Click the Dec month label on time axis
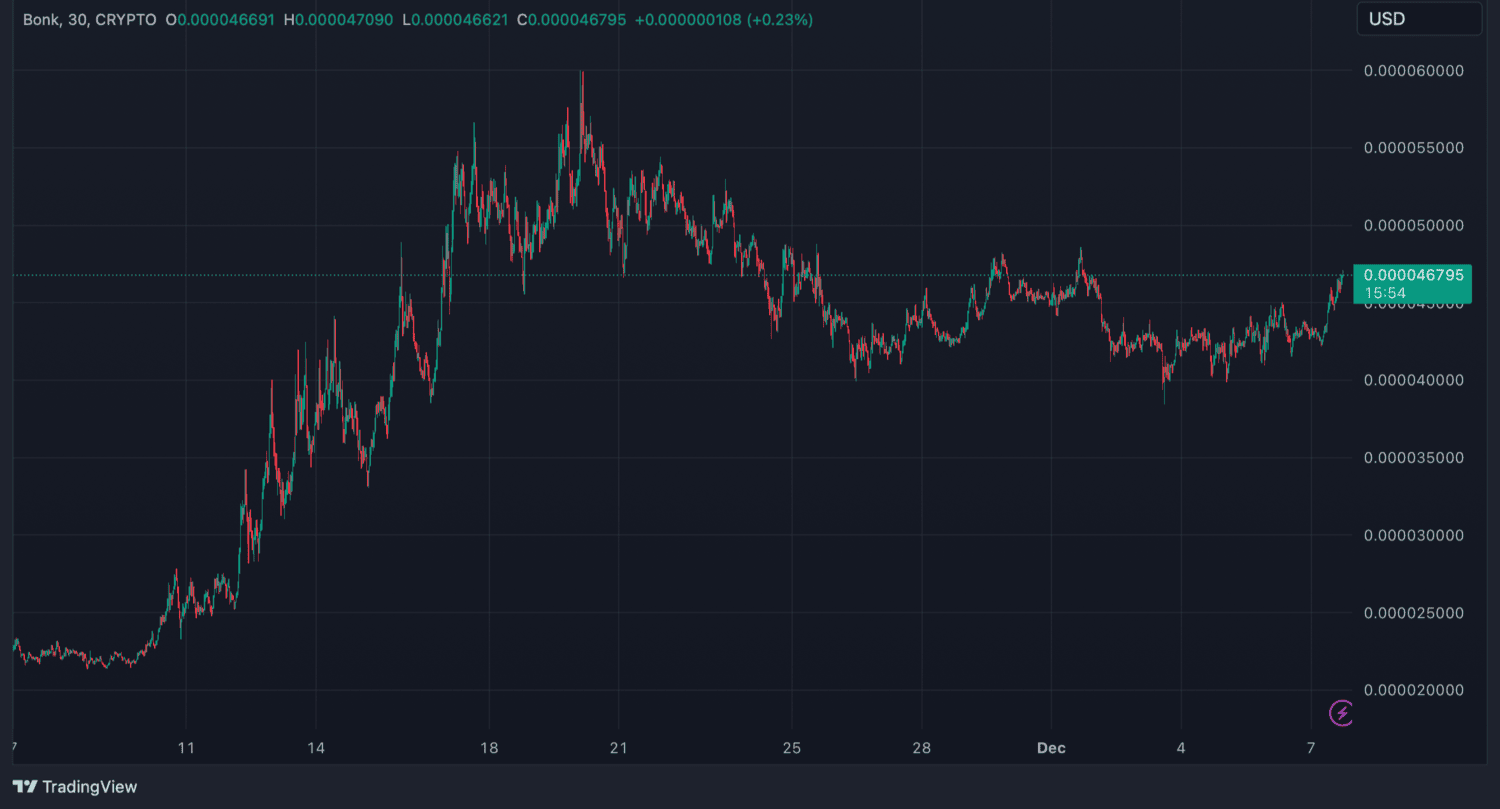This screenshot has width=1500, height=809. (x=1051, y=748)
